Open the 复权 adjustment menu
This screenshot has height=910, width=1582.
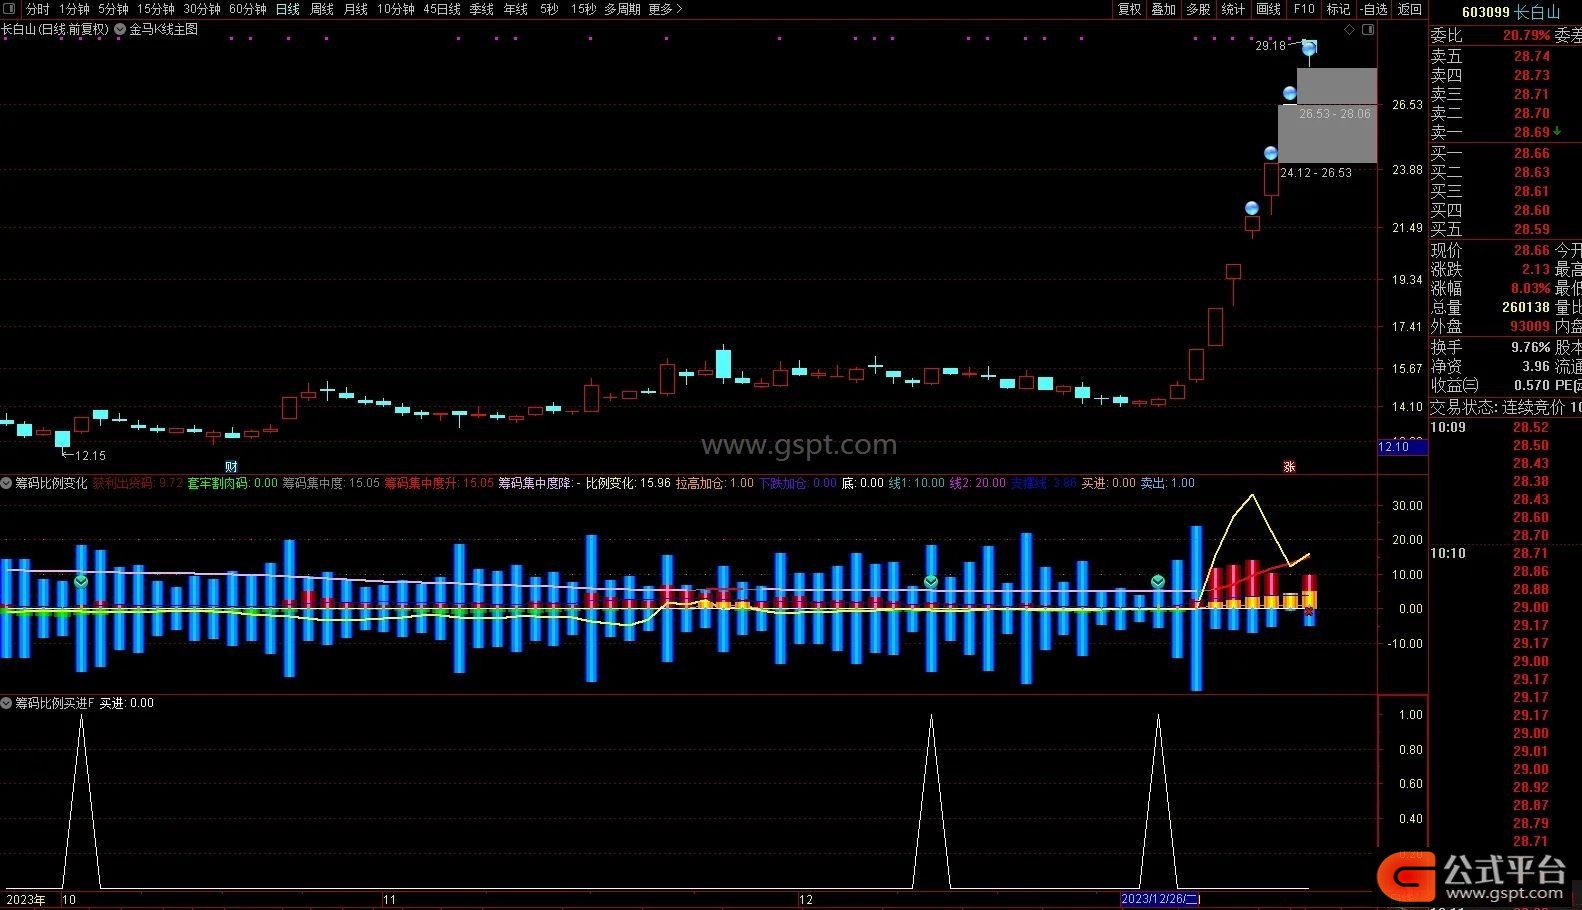pos(1129,9)
